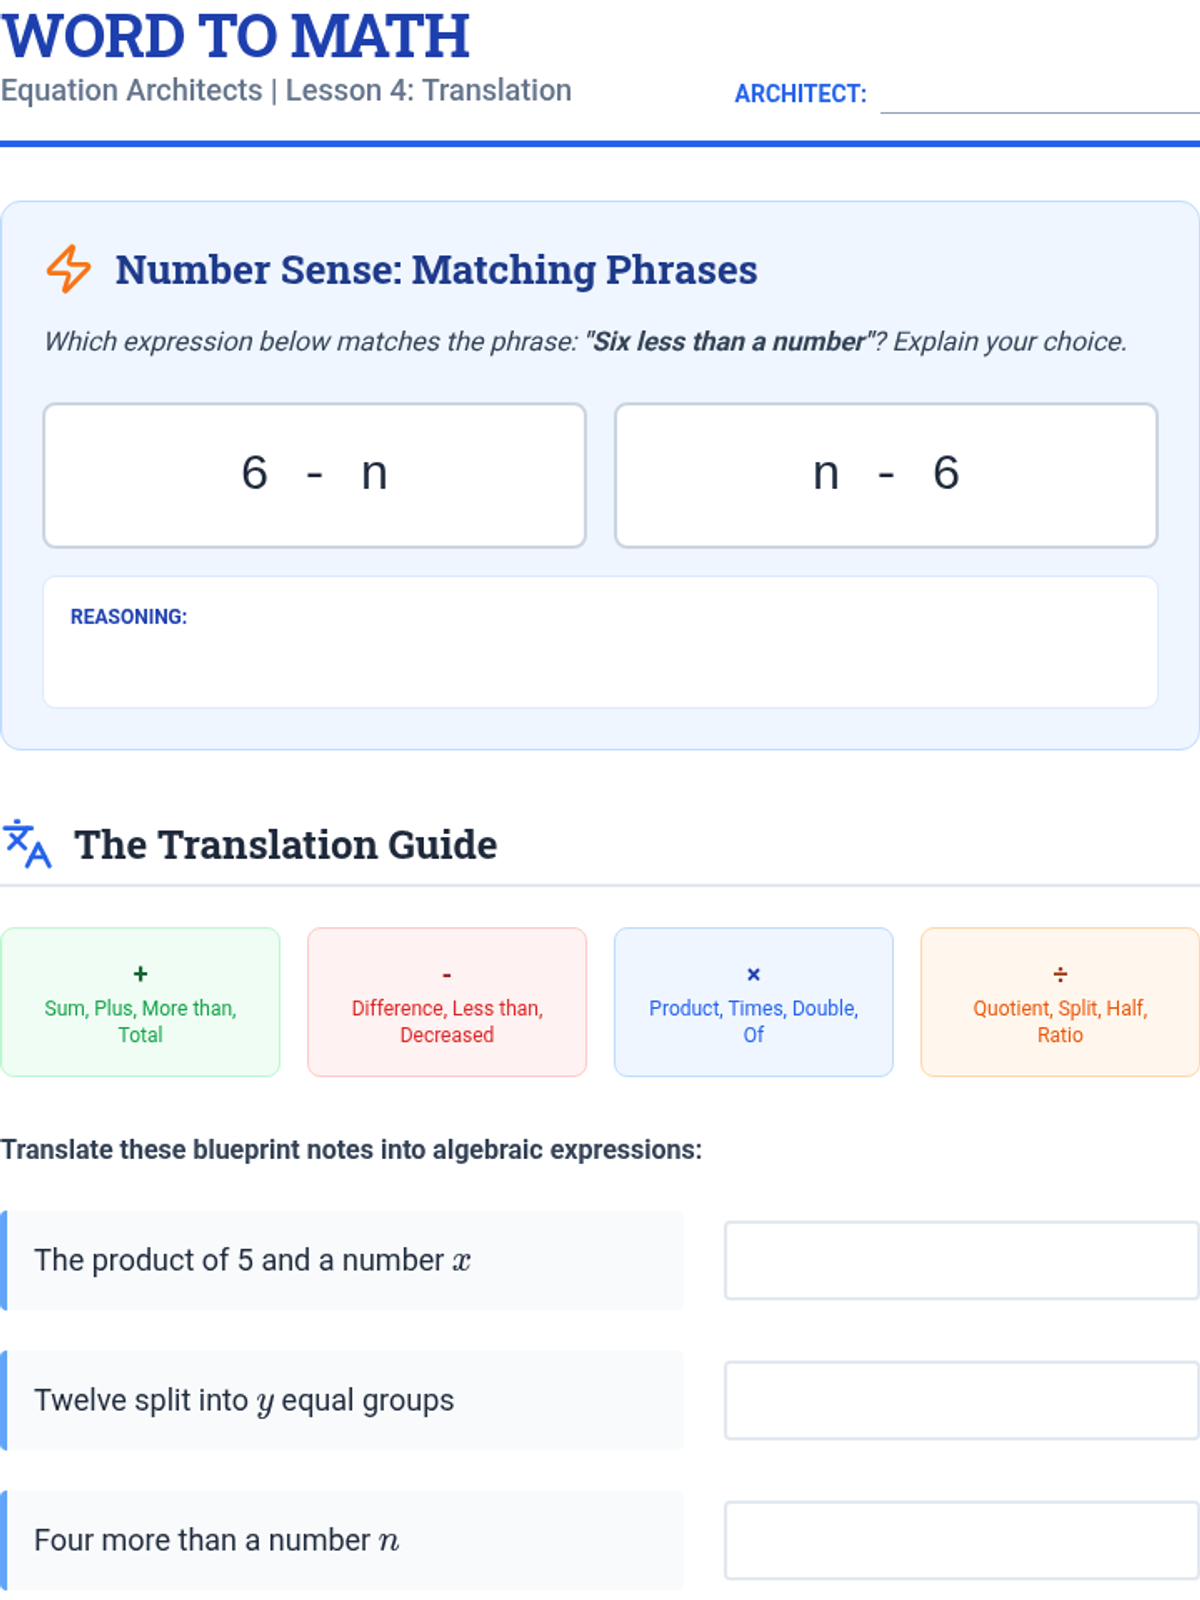Click the red minus symbol

coord(447,974)
